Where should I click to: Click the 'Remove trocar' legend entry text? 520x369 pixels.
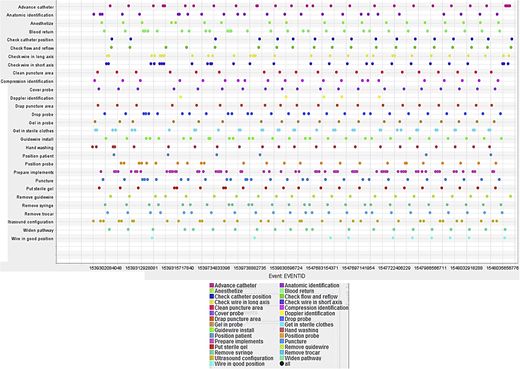point(302,353)
